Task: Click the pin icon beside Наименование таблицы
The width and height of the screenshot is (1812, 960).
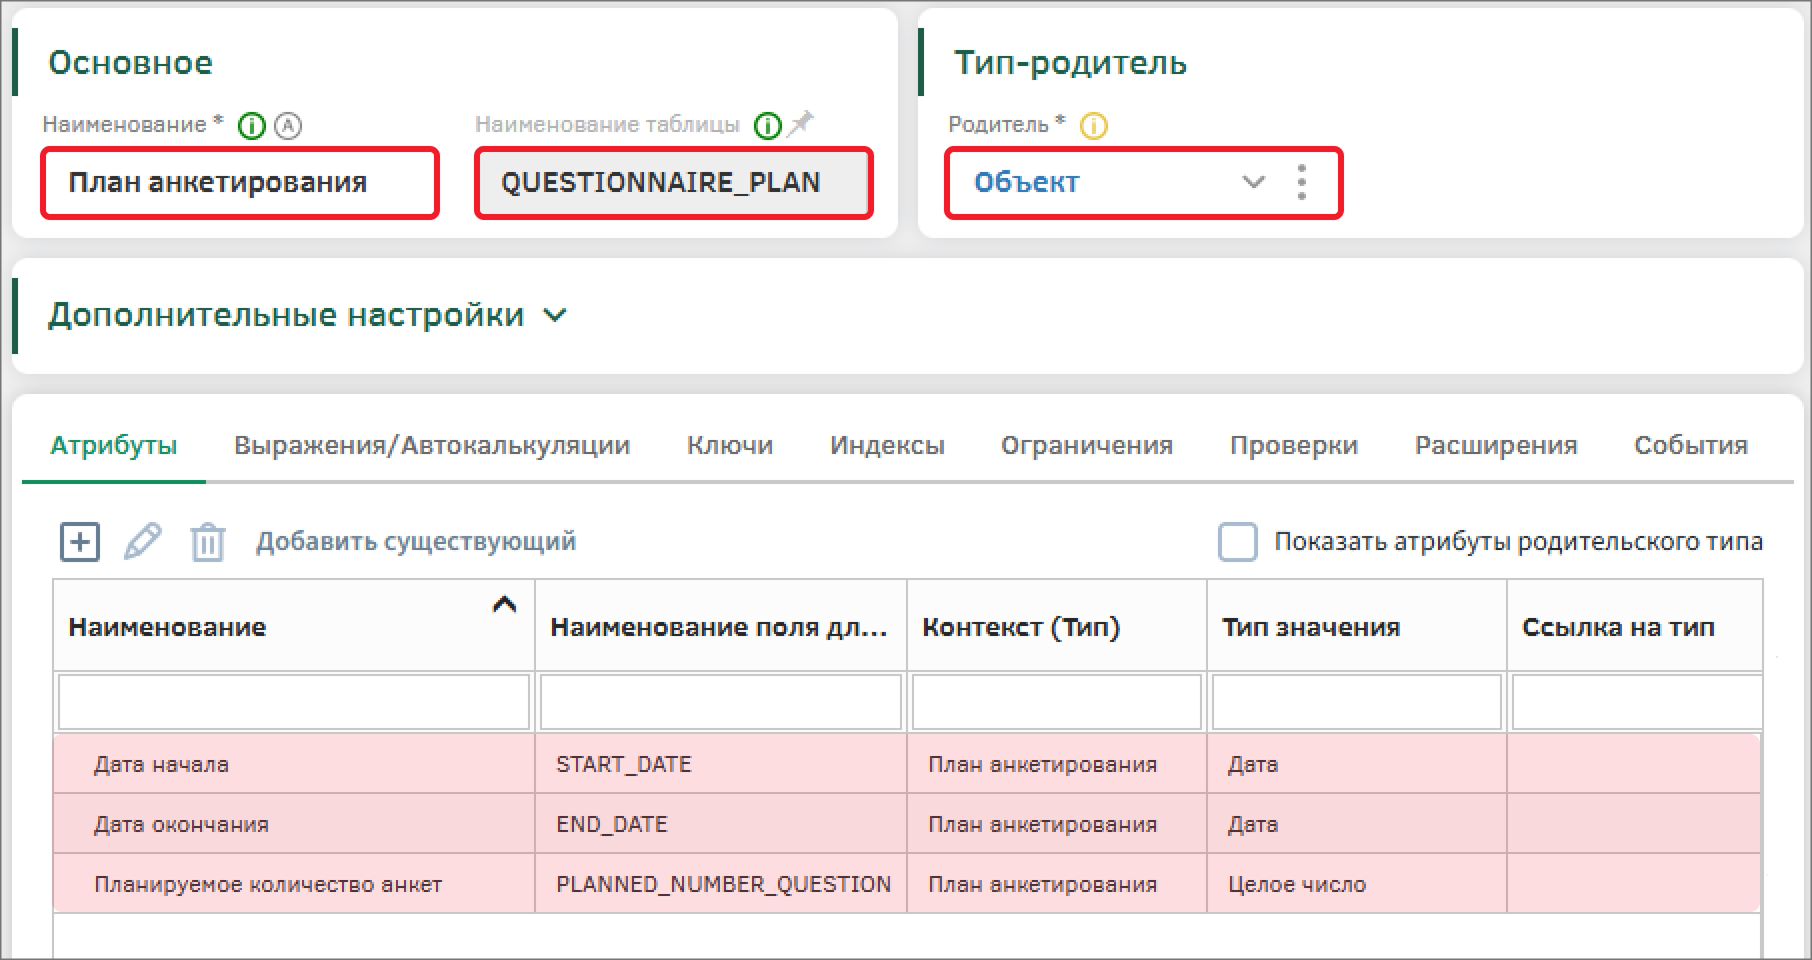Action: pyautogui.click(x=801, y=125)
